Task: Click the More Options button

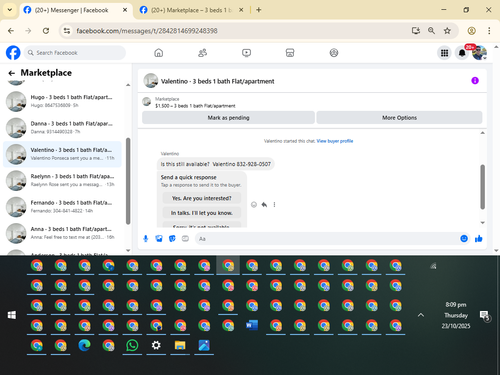Action: coord(399,117)
